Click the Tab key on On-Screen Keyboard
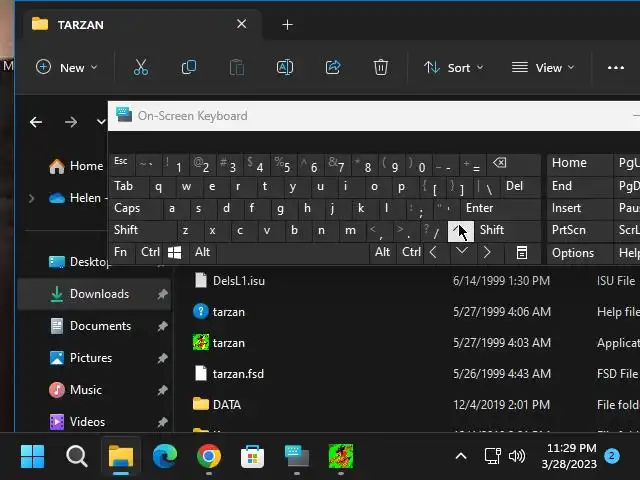Viewport: 640px width, 480px height. pos(129,187)
